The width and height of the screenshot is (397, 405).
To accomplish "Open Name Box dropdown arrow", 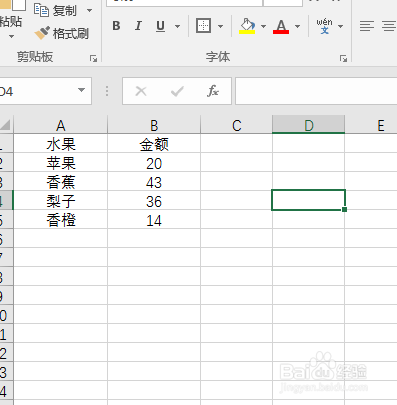I will (x=81, y=90).
